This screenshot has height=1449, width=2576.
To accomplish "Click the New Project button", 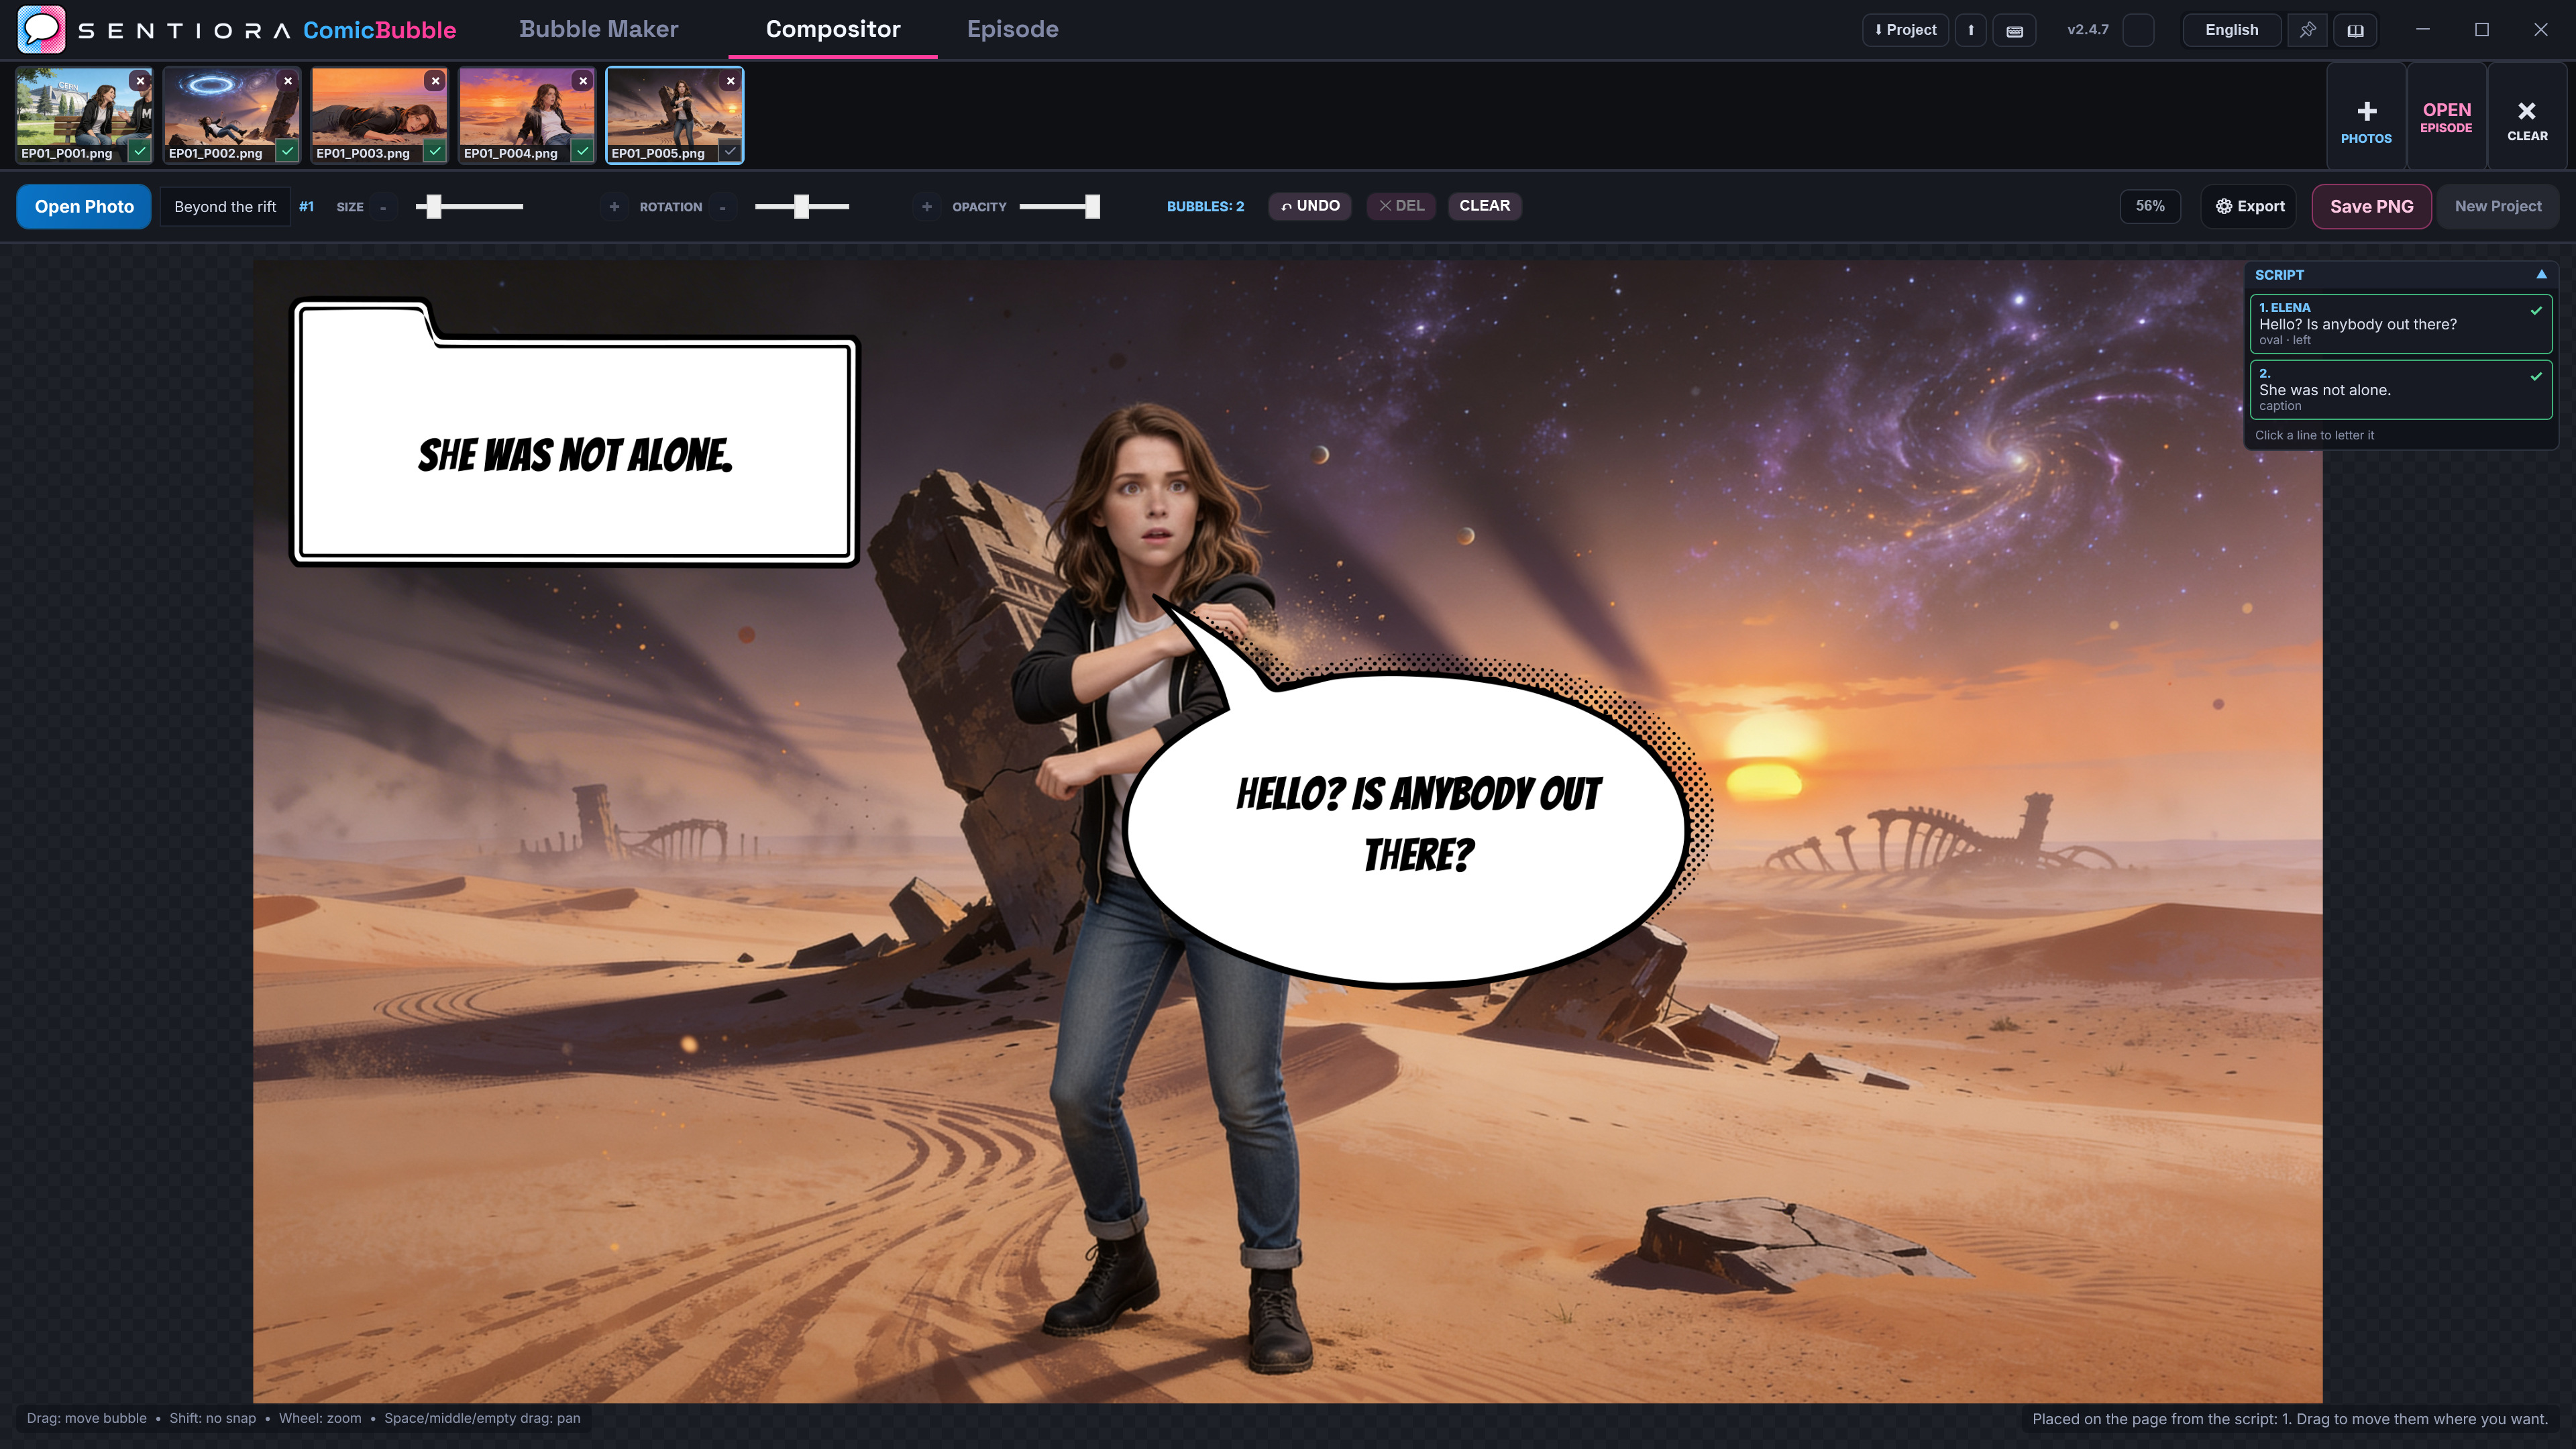I will (x=2497, y=207).
